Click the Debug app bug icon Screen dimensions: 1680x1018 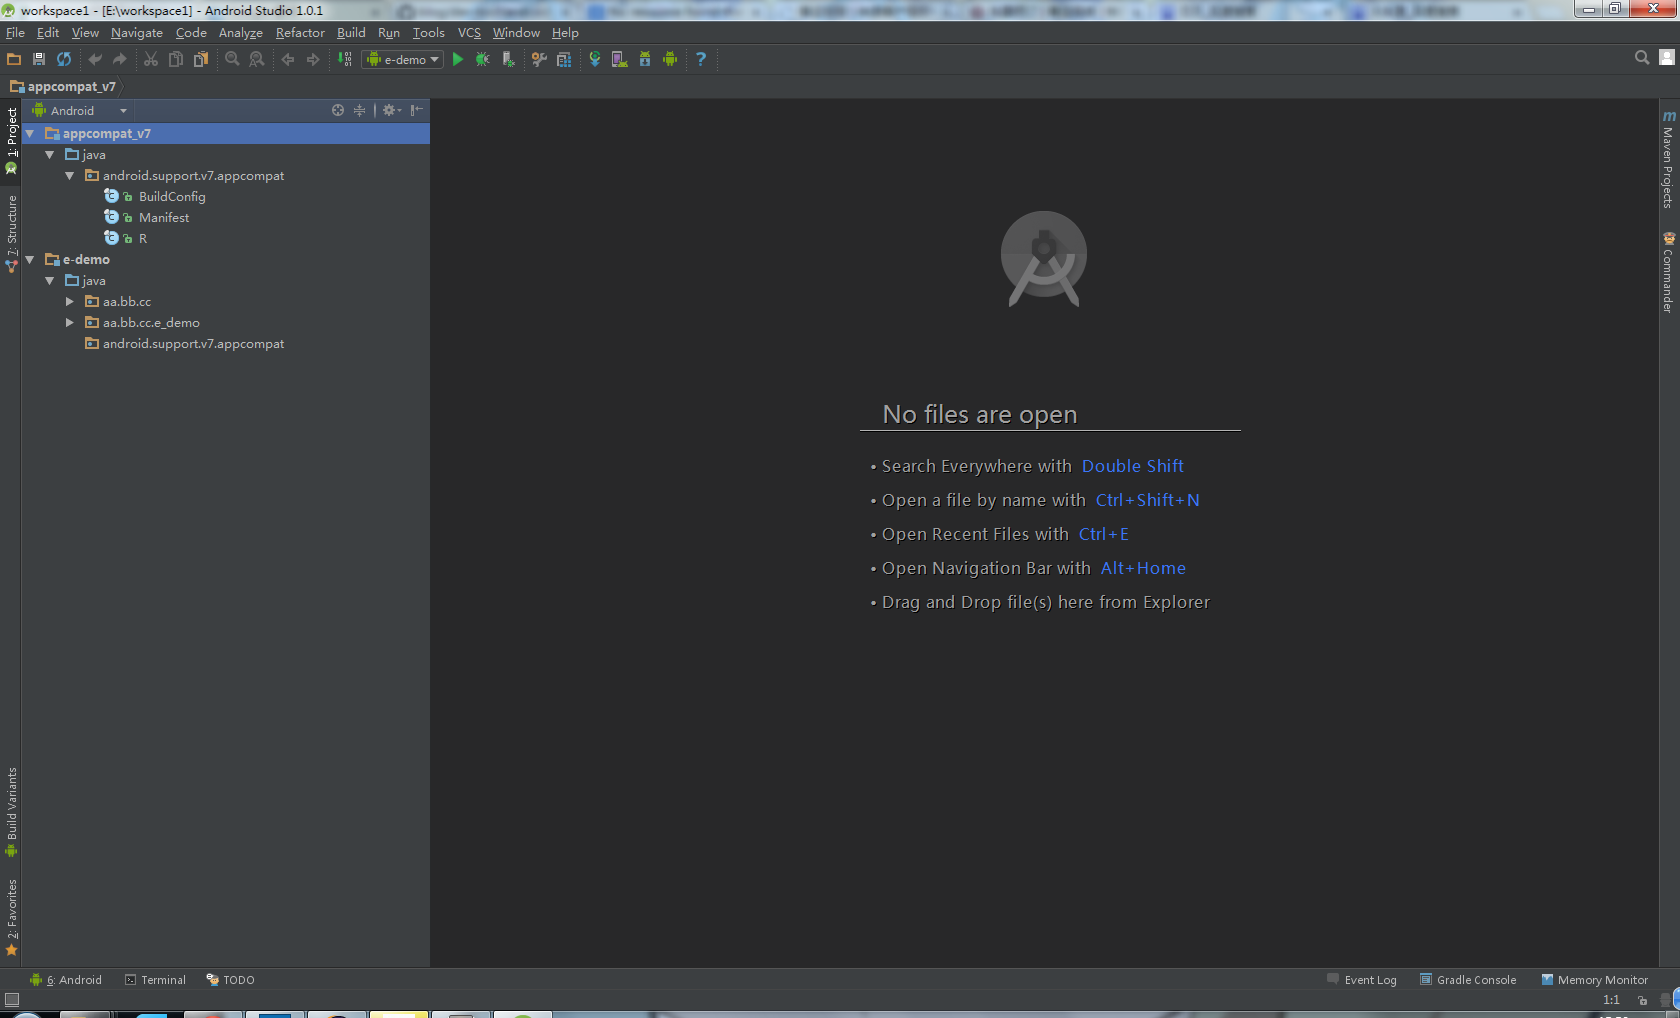coord(483,60)
